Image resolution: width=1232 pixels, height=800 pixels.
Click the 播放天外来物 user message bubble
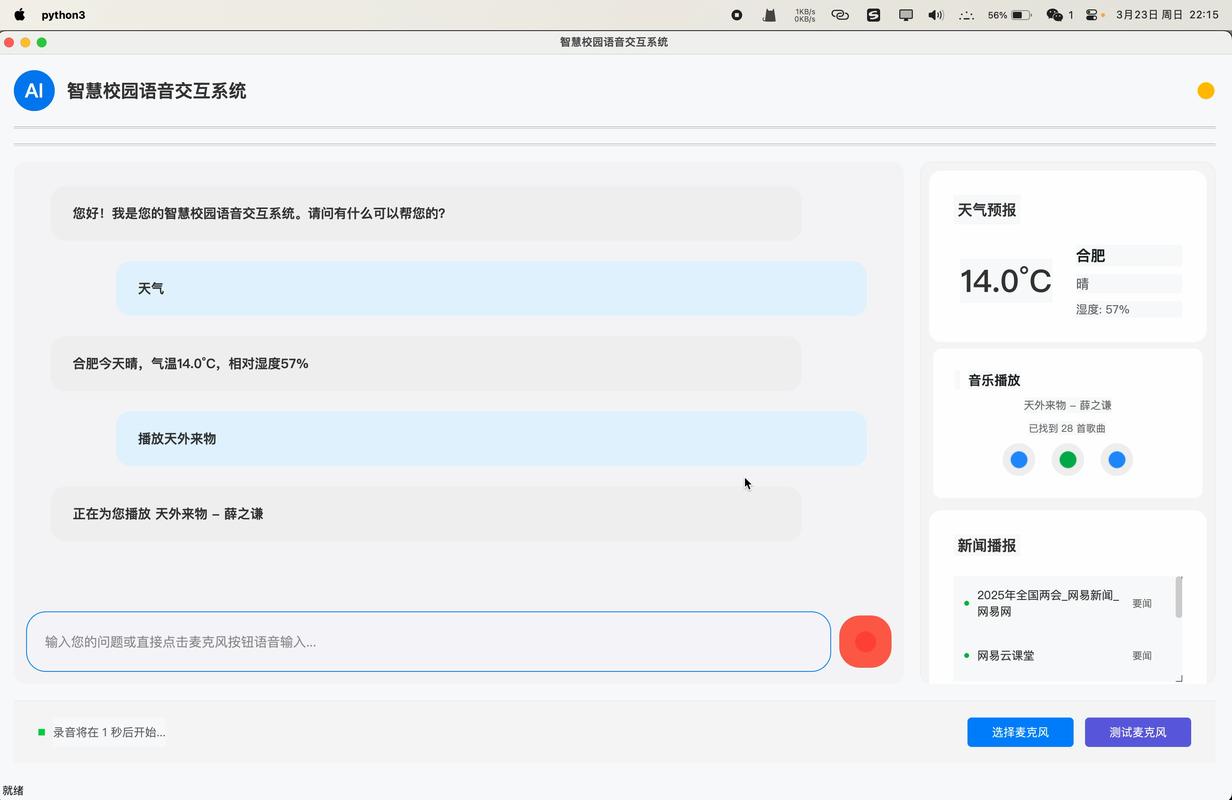(491, 438)
